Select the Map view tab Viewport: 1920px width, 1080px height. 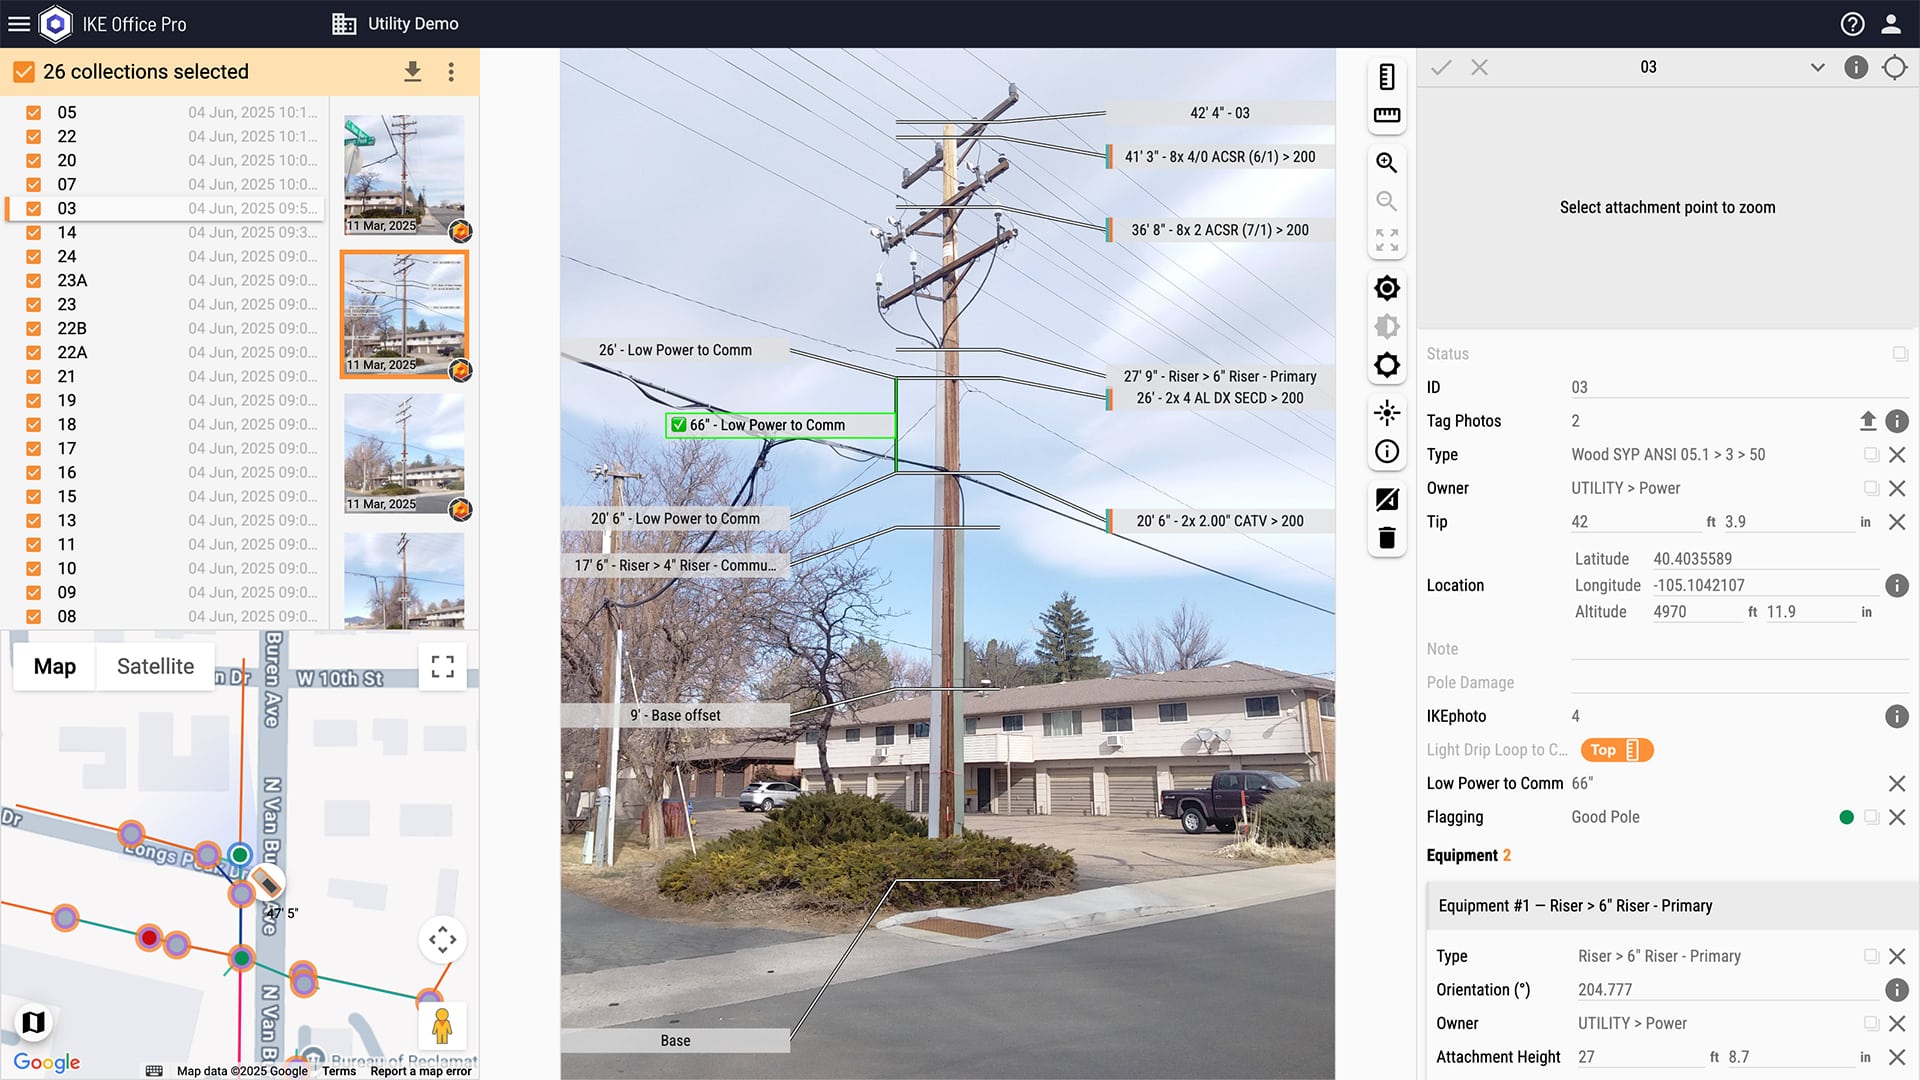click(x=55, y=667)
